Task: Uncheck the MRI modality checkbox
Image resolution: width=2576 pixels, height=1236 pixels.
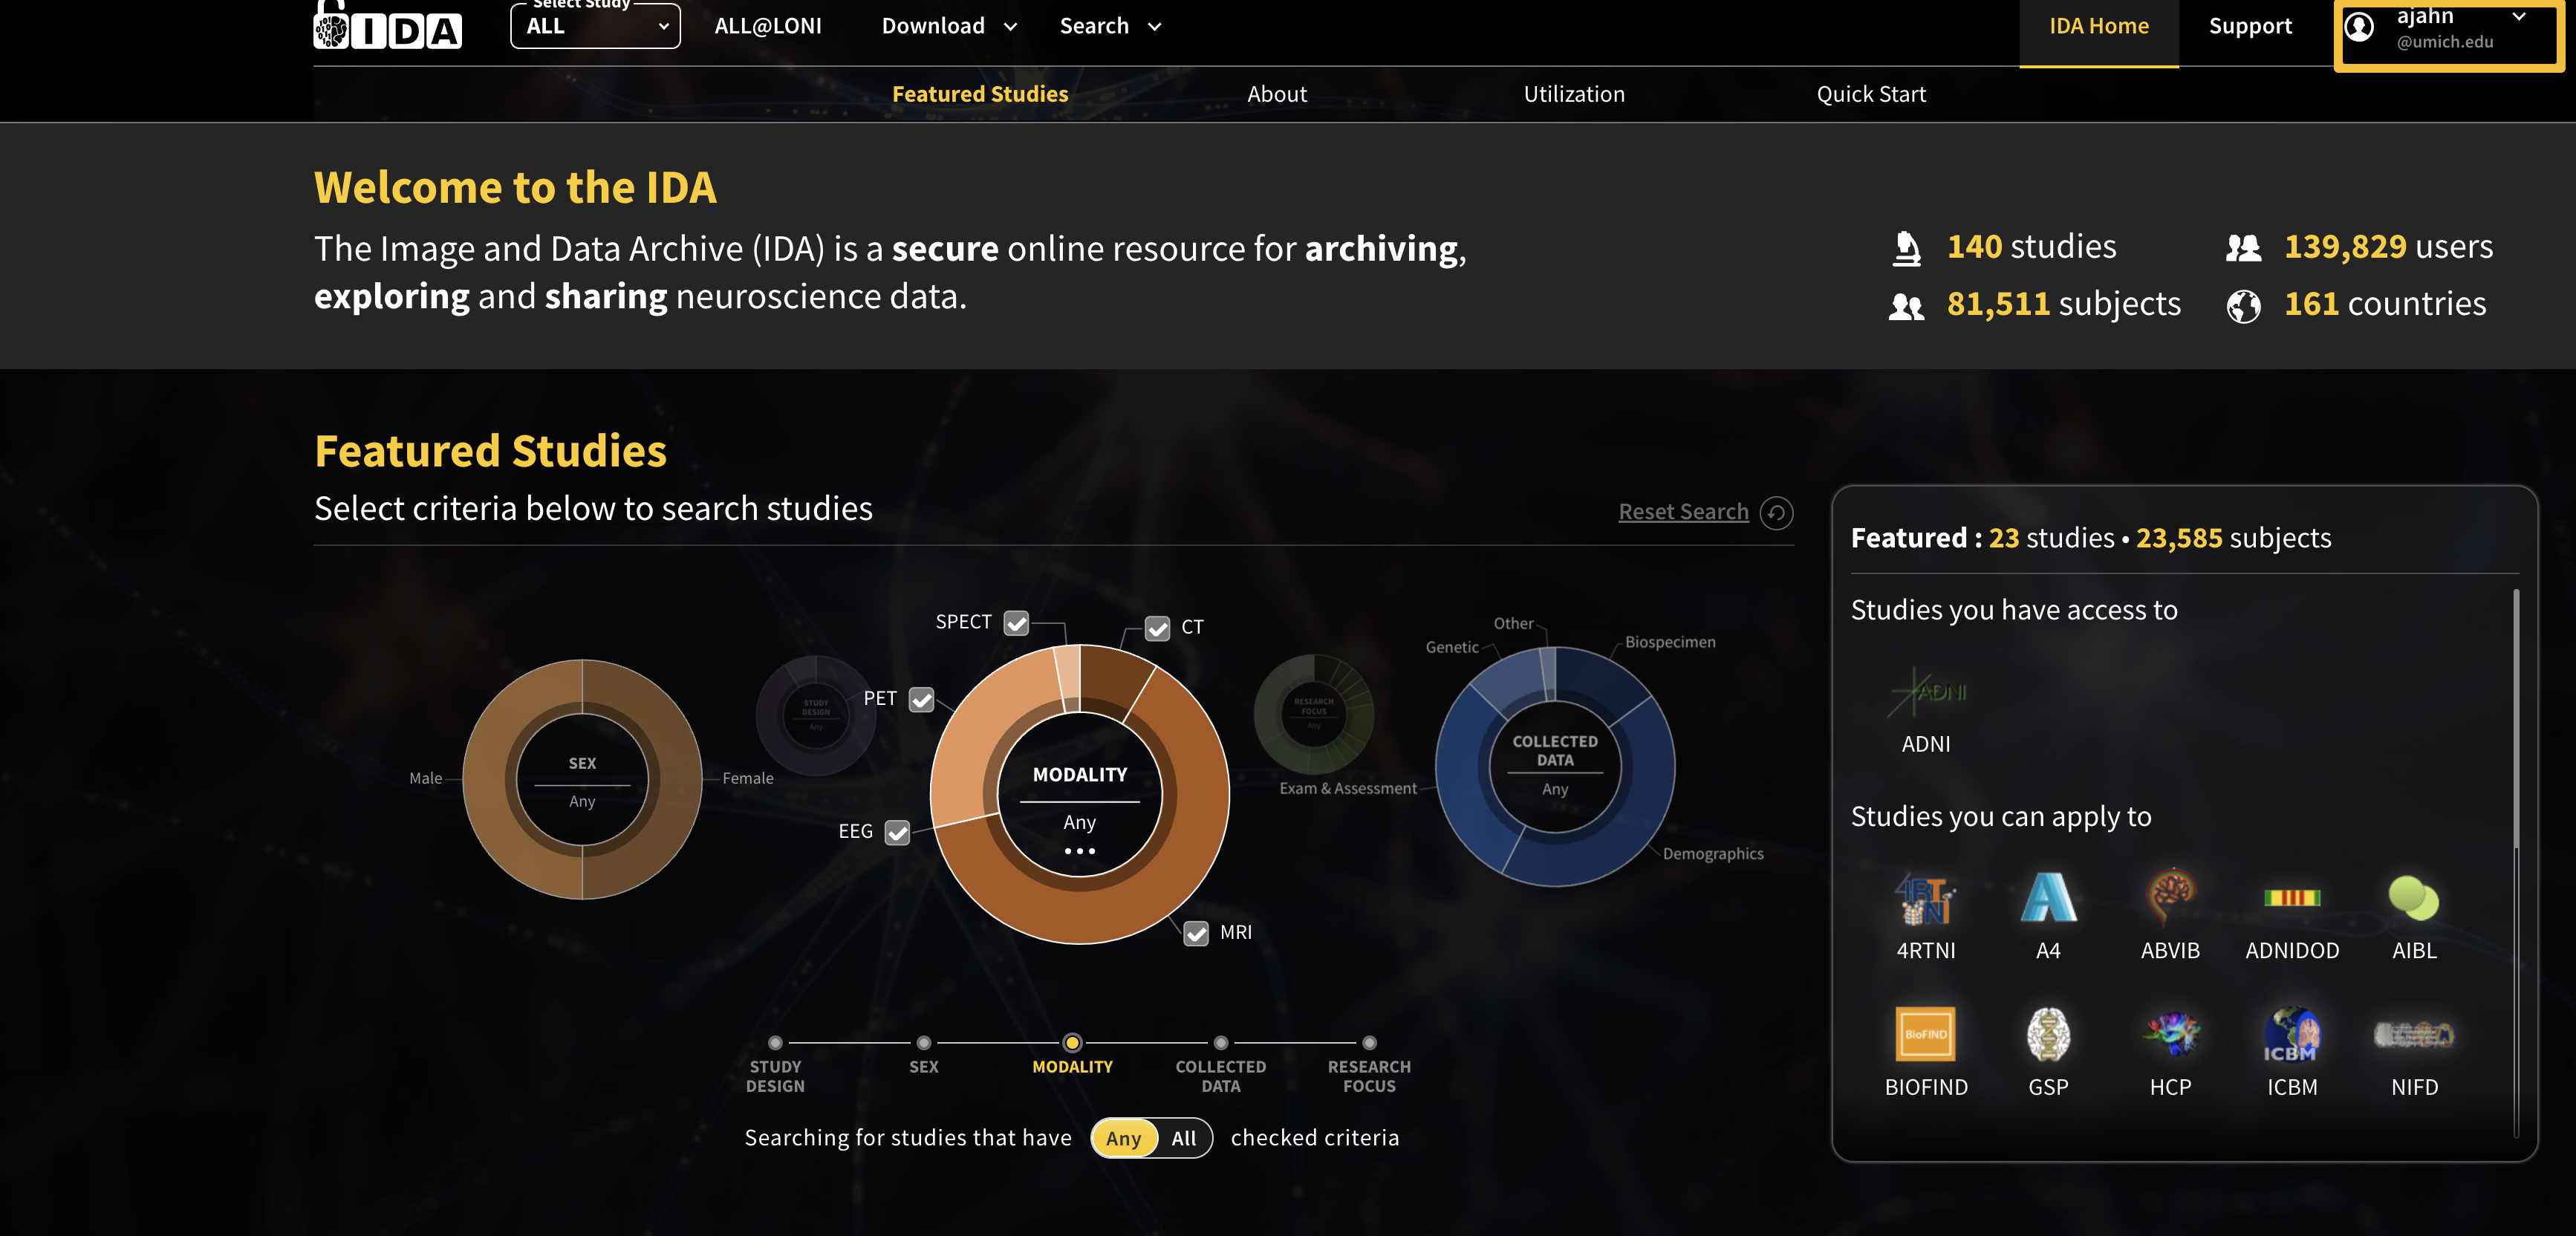Action: 1196,933
